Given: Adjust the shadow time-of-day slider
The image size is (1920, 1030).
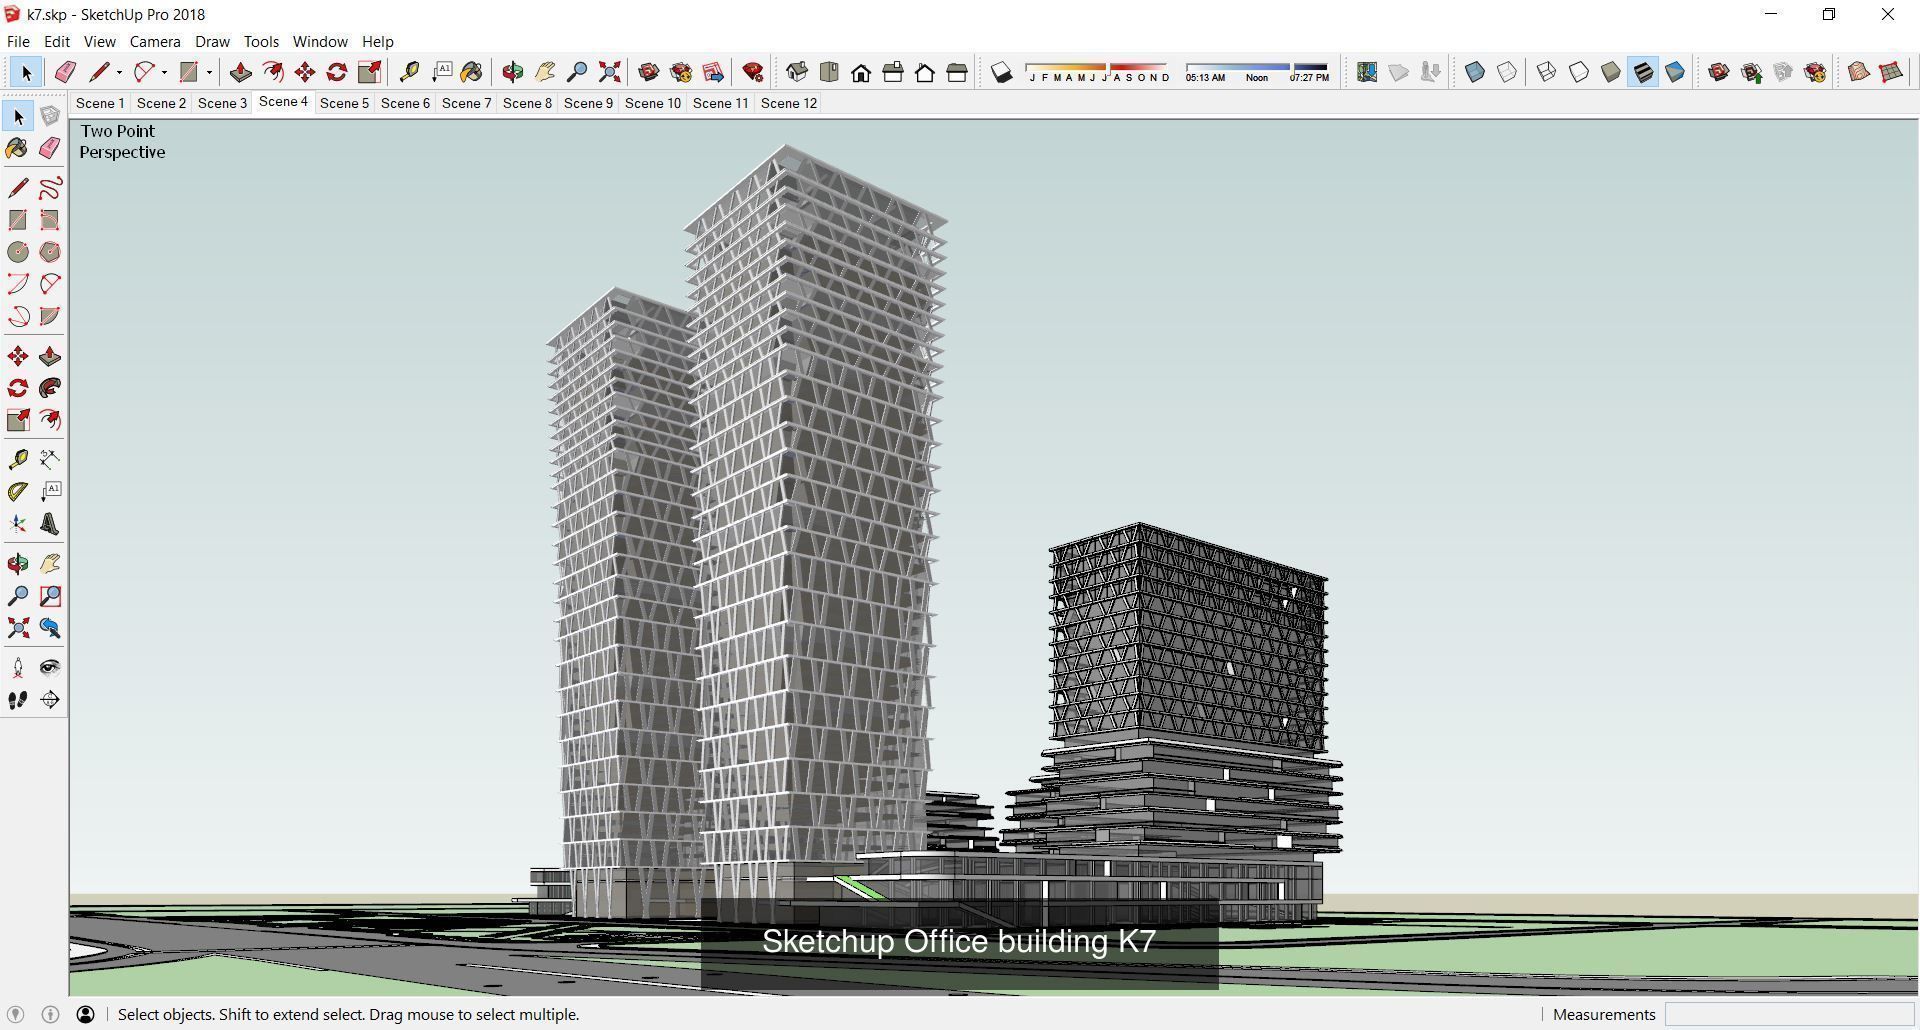Looking at the screenshot, I should (x=1257, y=72).
